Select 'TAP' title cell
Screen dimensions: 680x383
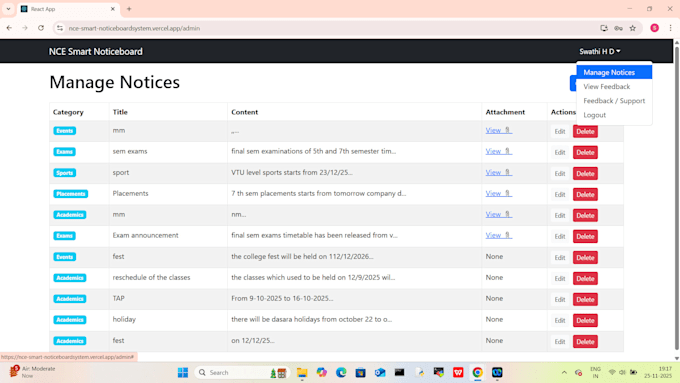click(x=168, y=299)
